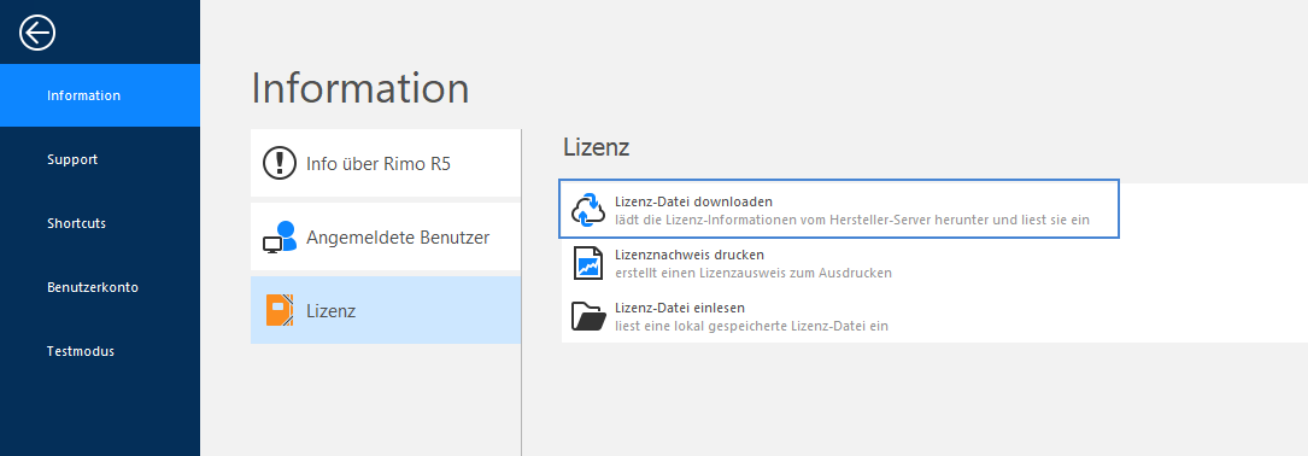
Task: Choose Lizenz-Datei einlesen
Action: click(x=935, y=316)
